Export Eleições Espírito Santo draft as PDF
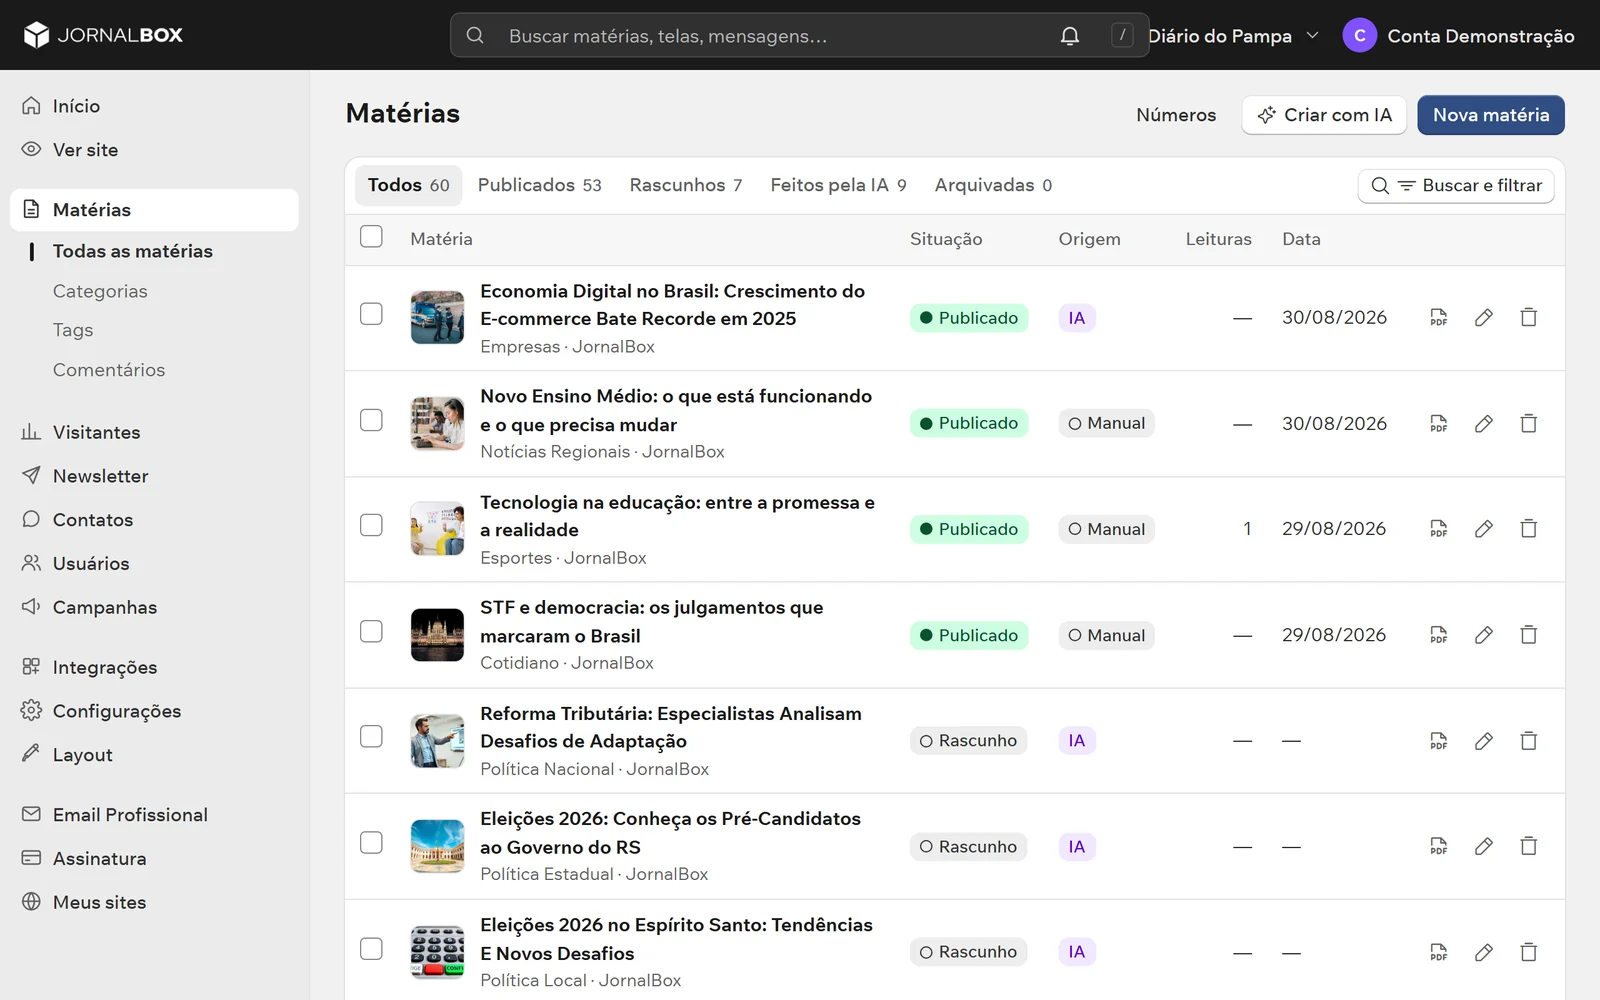The width and height of the screenshot is (1600, 1000). point(1438,952)
